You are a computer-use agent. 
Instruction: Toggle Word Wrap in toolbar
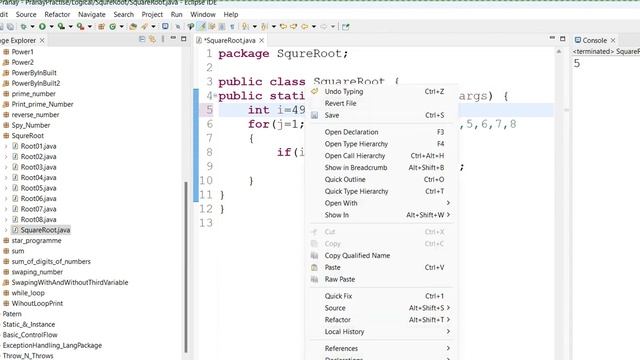212,27
